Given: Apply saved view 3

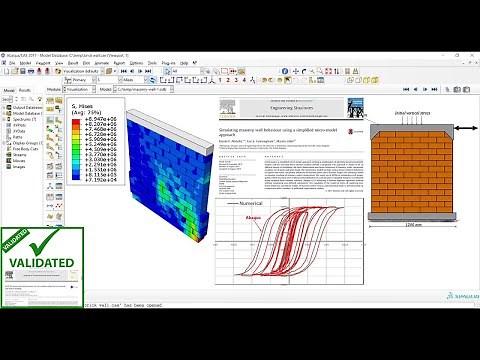Looking at the screenshot, I should tap(236, 80).
